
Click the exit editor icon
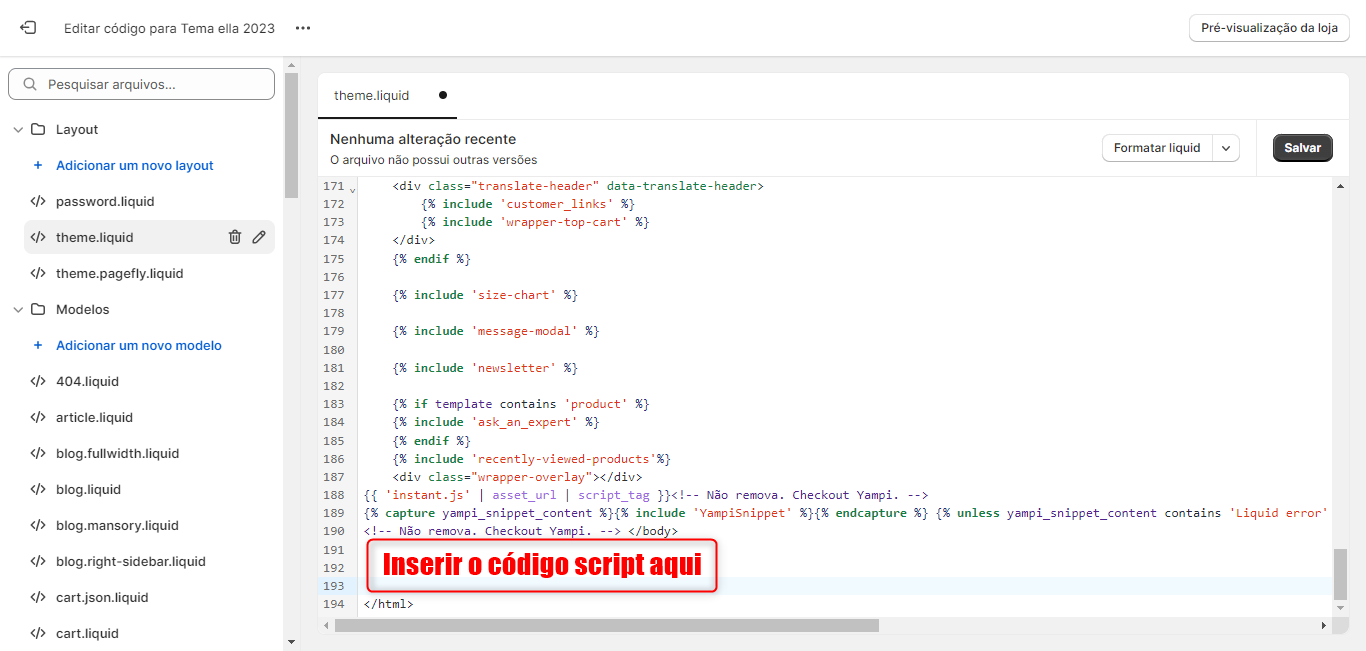pyautogui.click(x=28, y=28)
